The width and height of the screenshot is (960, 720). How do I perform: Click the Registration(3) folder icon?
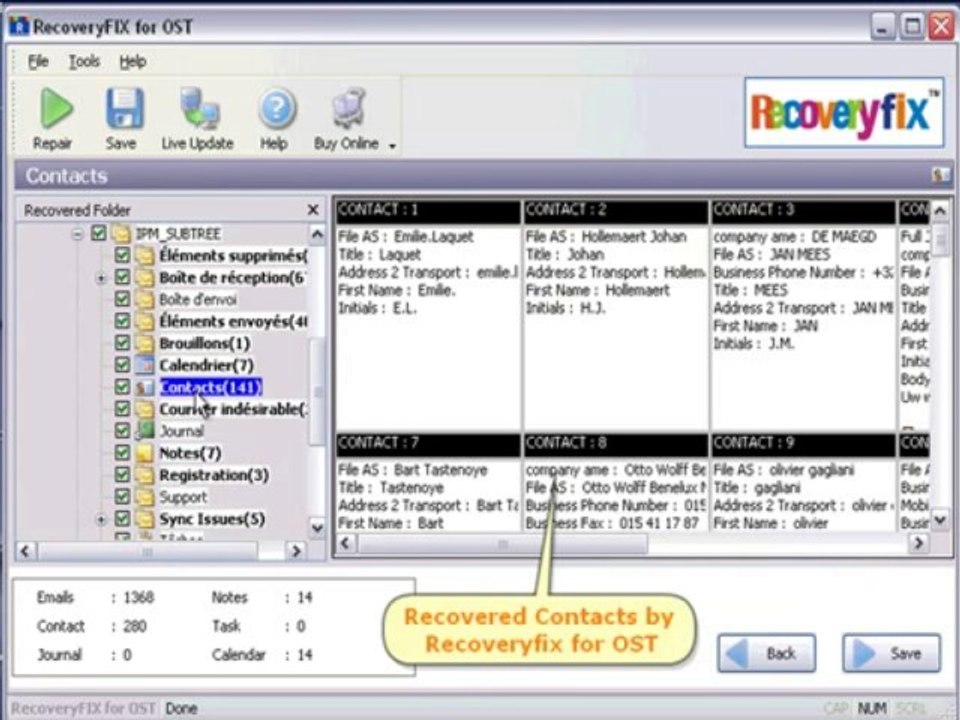(x=144, y=475)
